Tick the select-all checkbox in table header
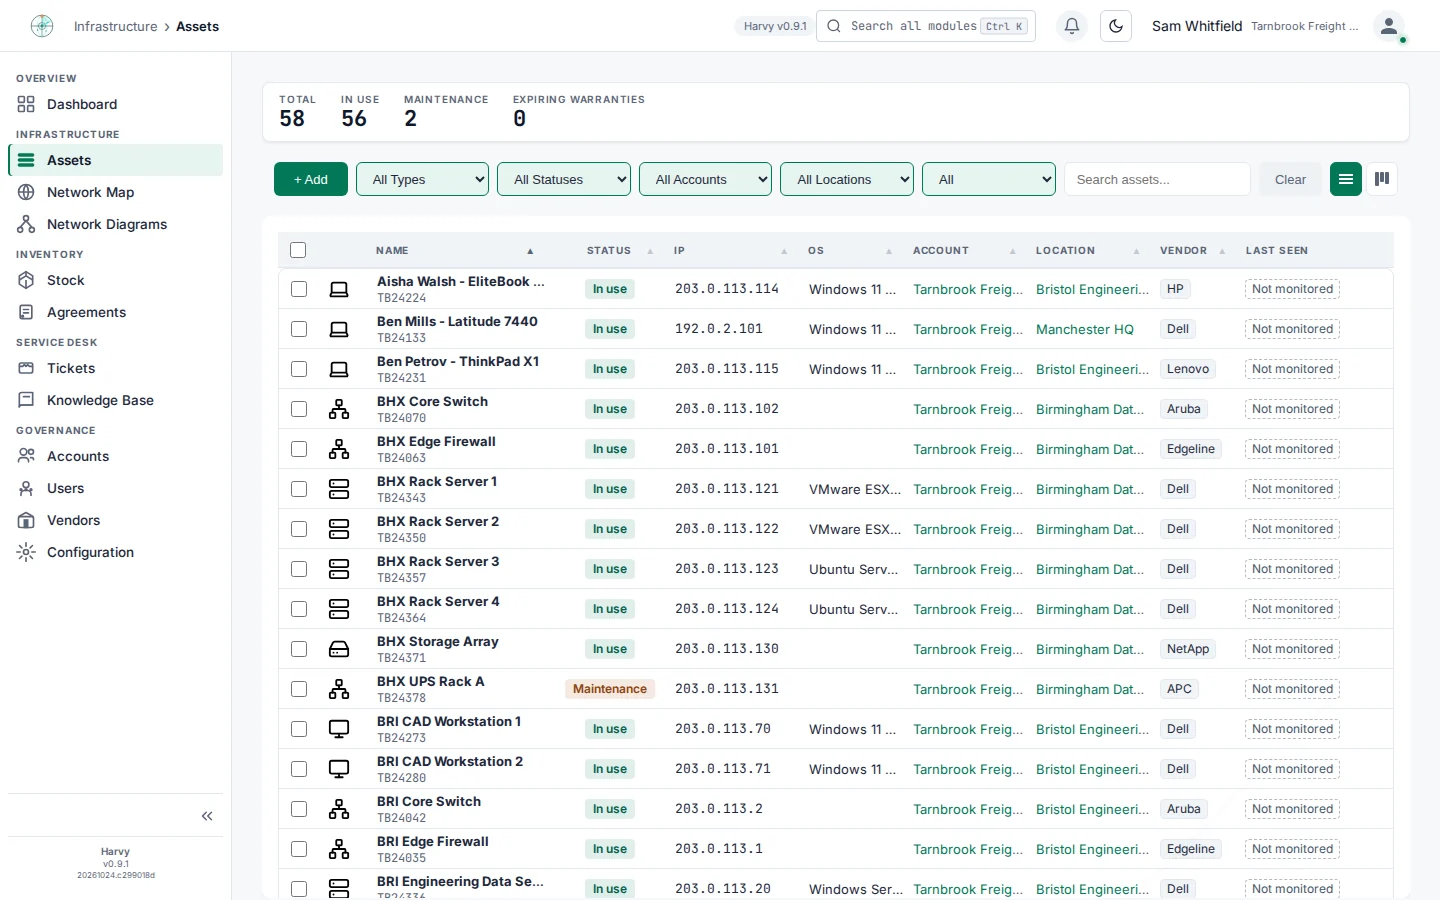 click(298, 250)
